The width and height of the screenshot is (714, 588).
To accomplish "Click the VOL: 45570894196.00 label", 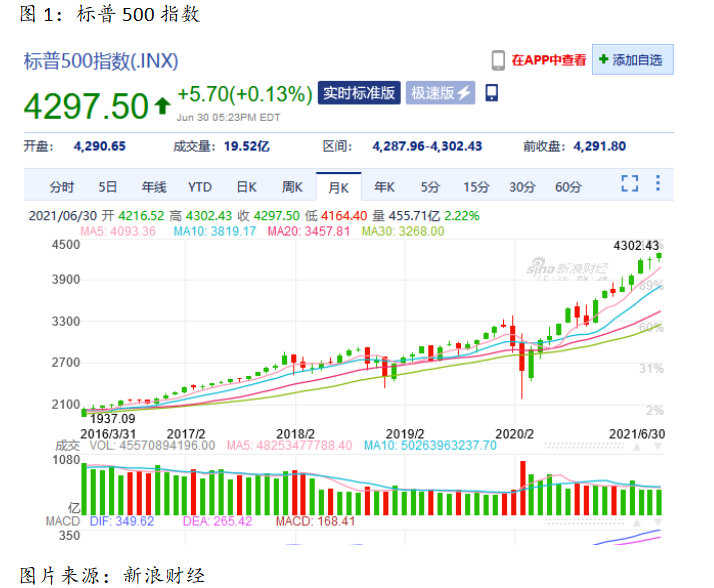I will point(152,445).
